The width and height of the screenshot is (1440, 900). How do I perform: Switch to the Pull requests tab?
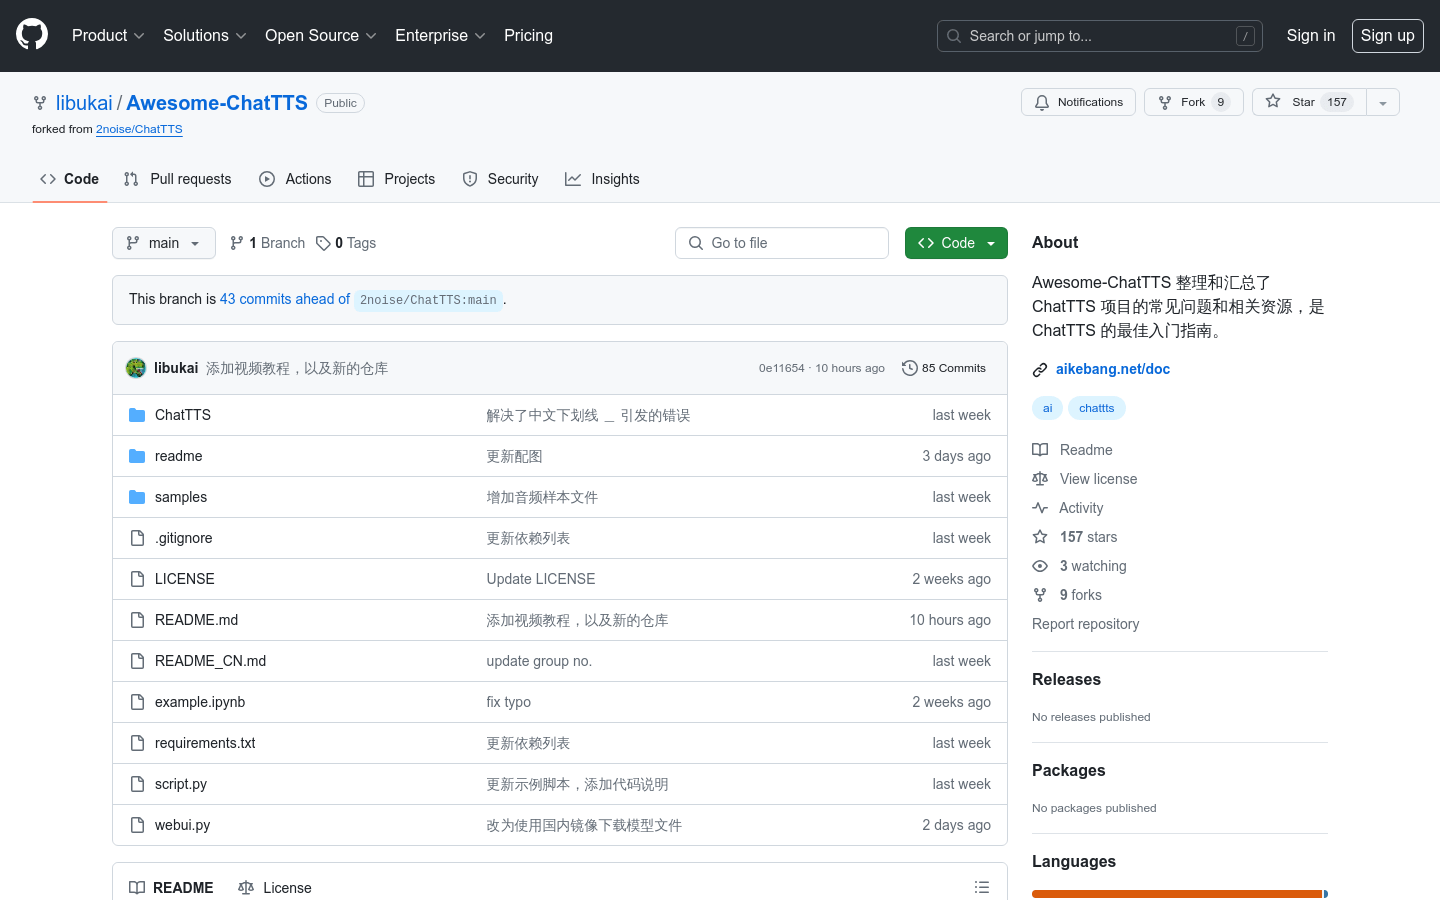tap(177, 179)
